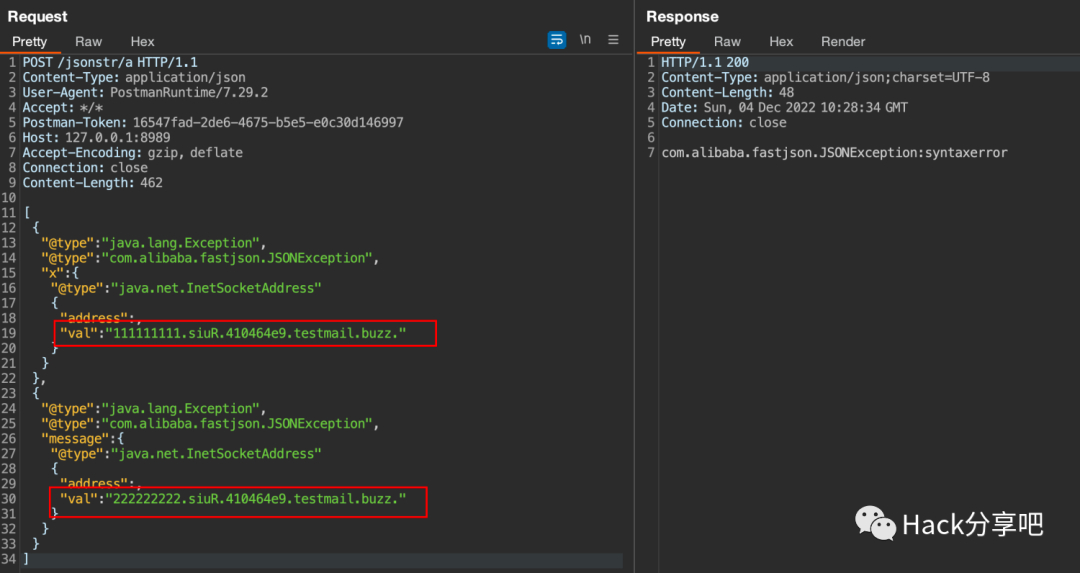
Task: Click the 111111111.siuR.410464e9.testmail.buzz. value
Action: 256,333
